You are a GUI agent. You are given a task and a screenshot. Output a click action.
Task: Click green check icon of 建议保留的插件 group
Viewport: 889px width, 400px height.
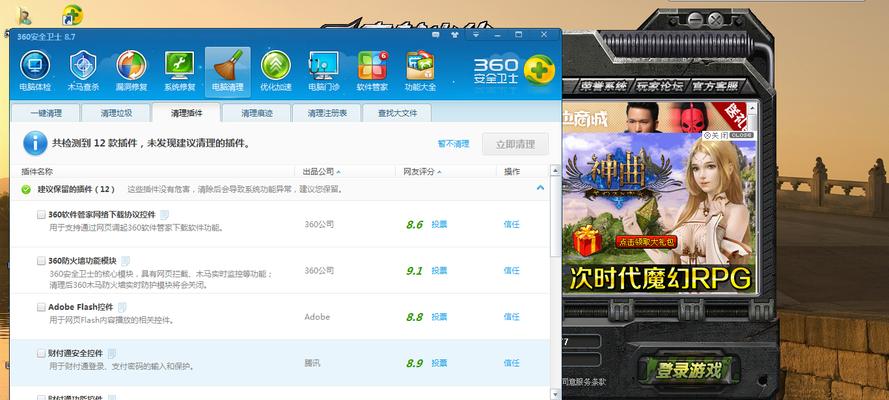26,189
